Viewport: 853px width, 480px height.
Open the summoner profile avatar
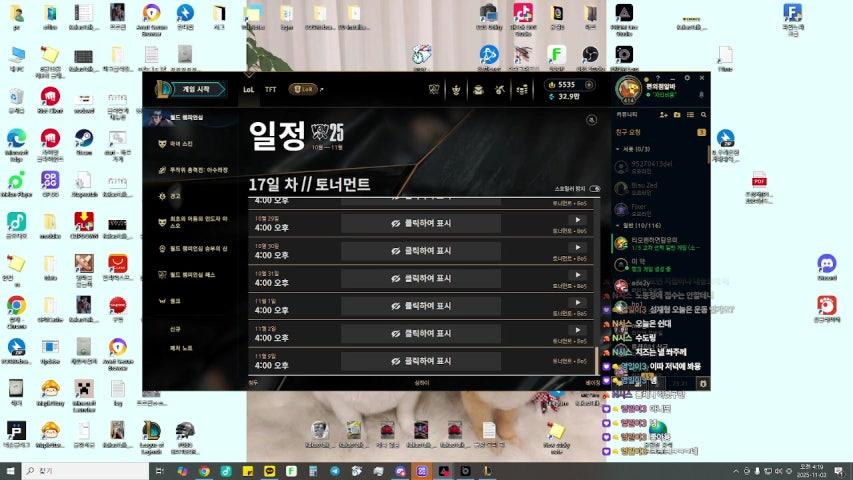pyautogui.click(x=628, y=88)
